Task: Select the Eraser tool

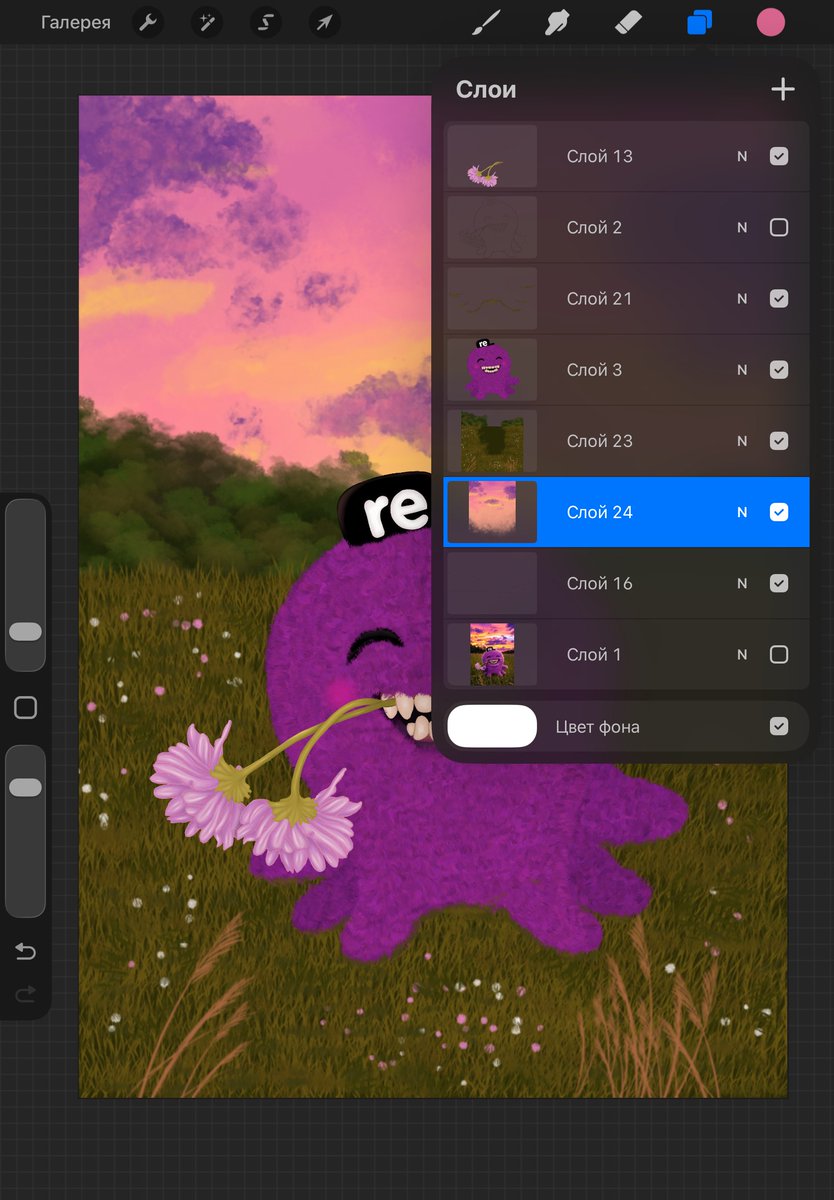Action: coord(628,22)
